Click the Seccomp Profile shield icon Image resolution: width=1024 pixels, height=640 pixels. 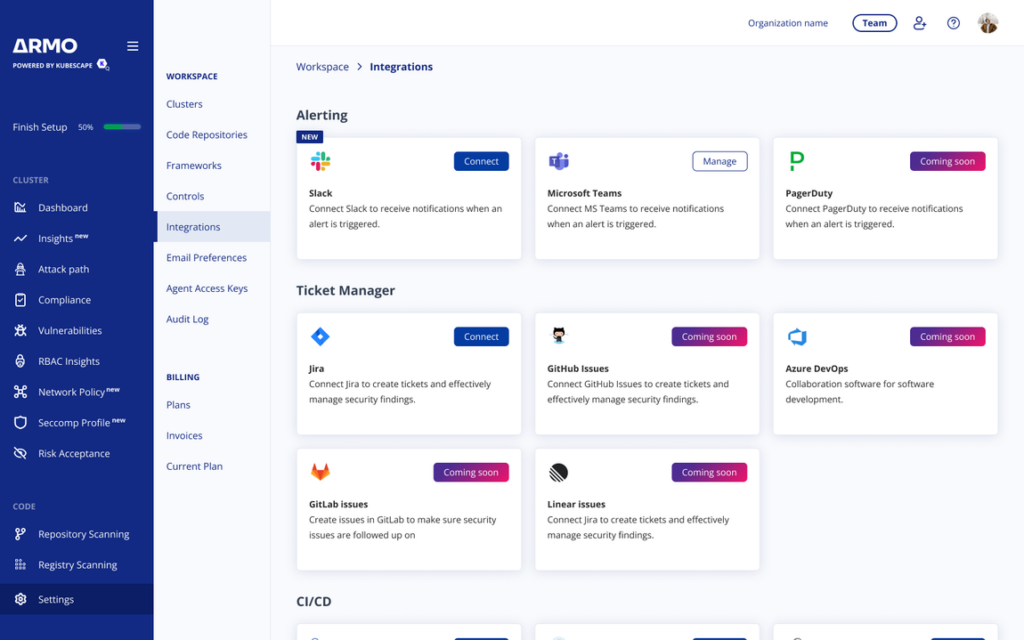[x=20, y=423]
